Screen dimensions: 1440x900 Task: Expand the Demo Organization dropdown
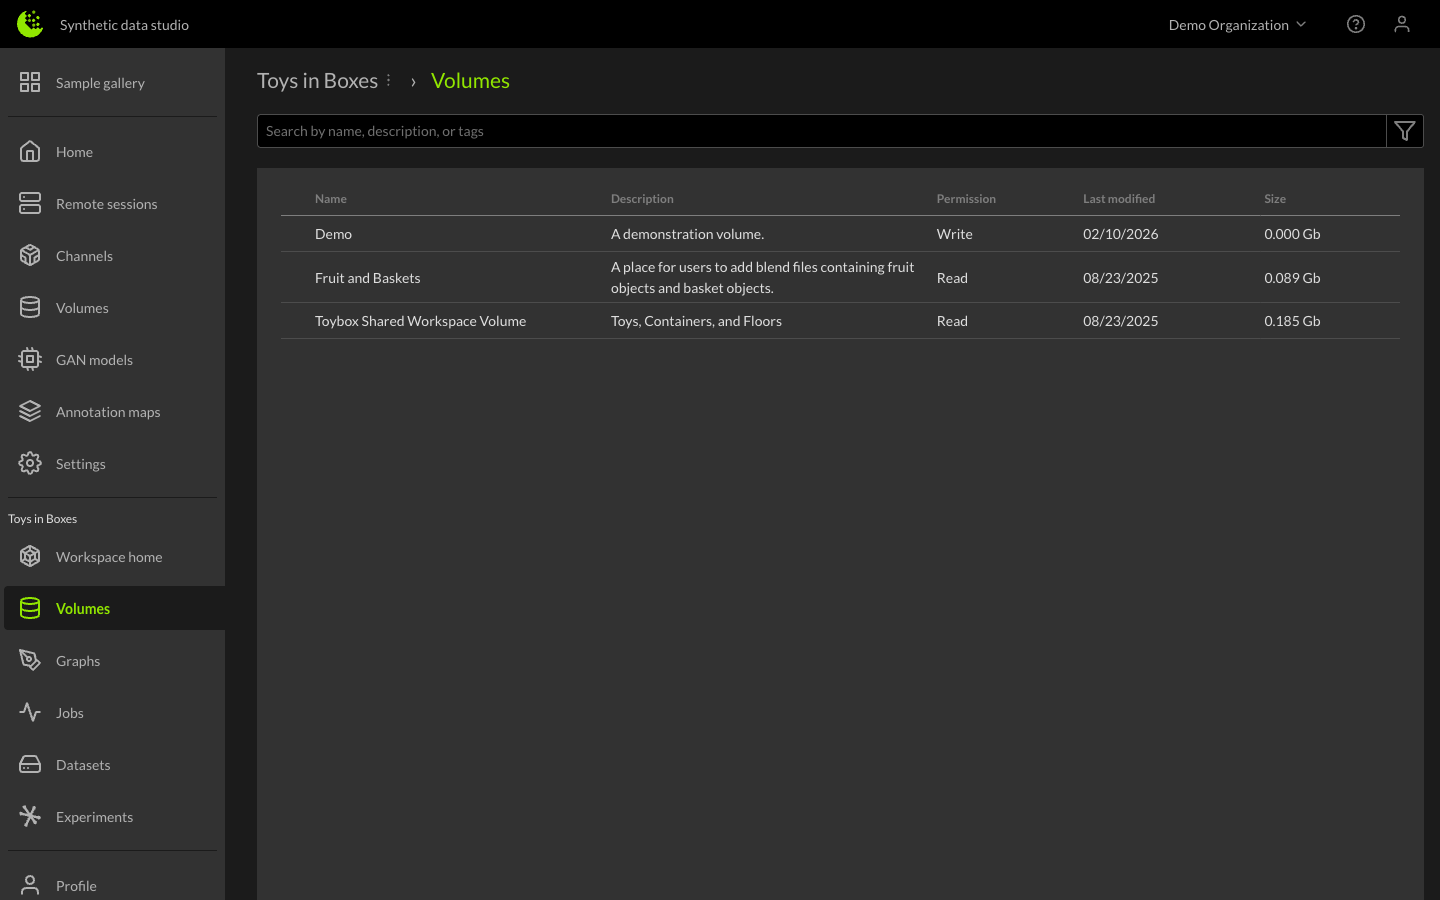(1237, 25)
